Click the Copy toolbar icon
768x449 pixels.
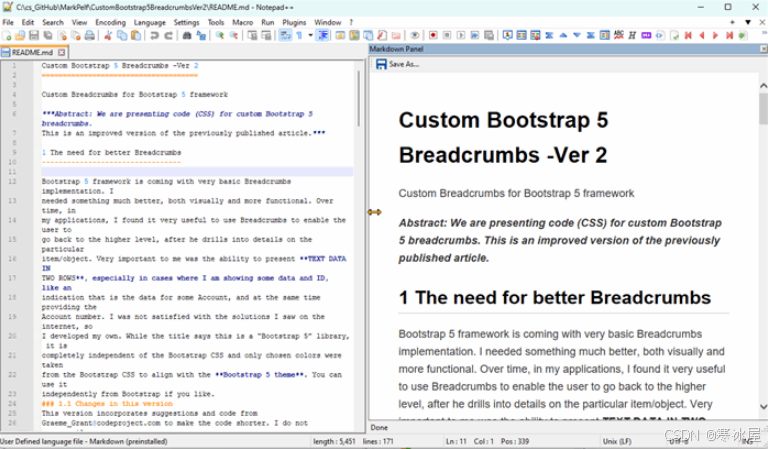pos(122,35)
